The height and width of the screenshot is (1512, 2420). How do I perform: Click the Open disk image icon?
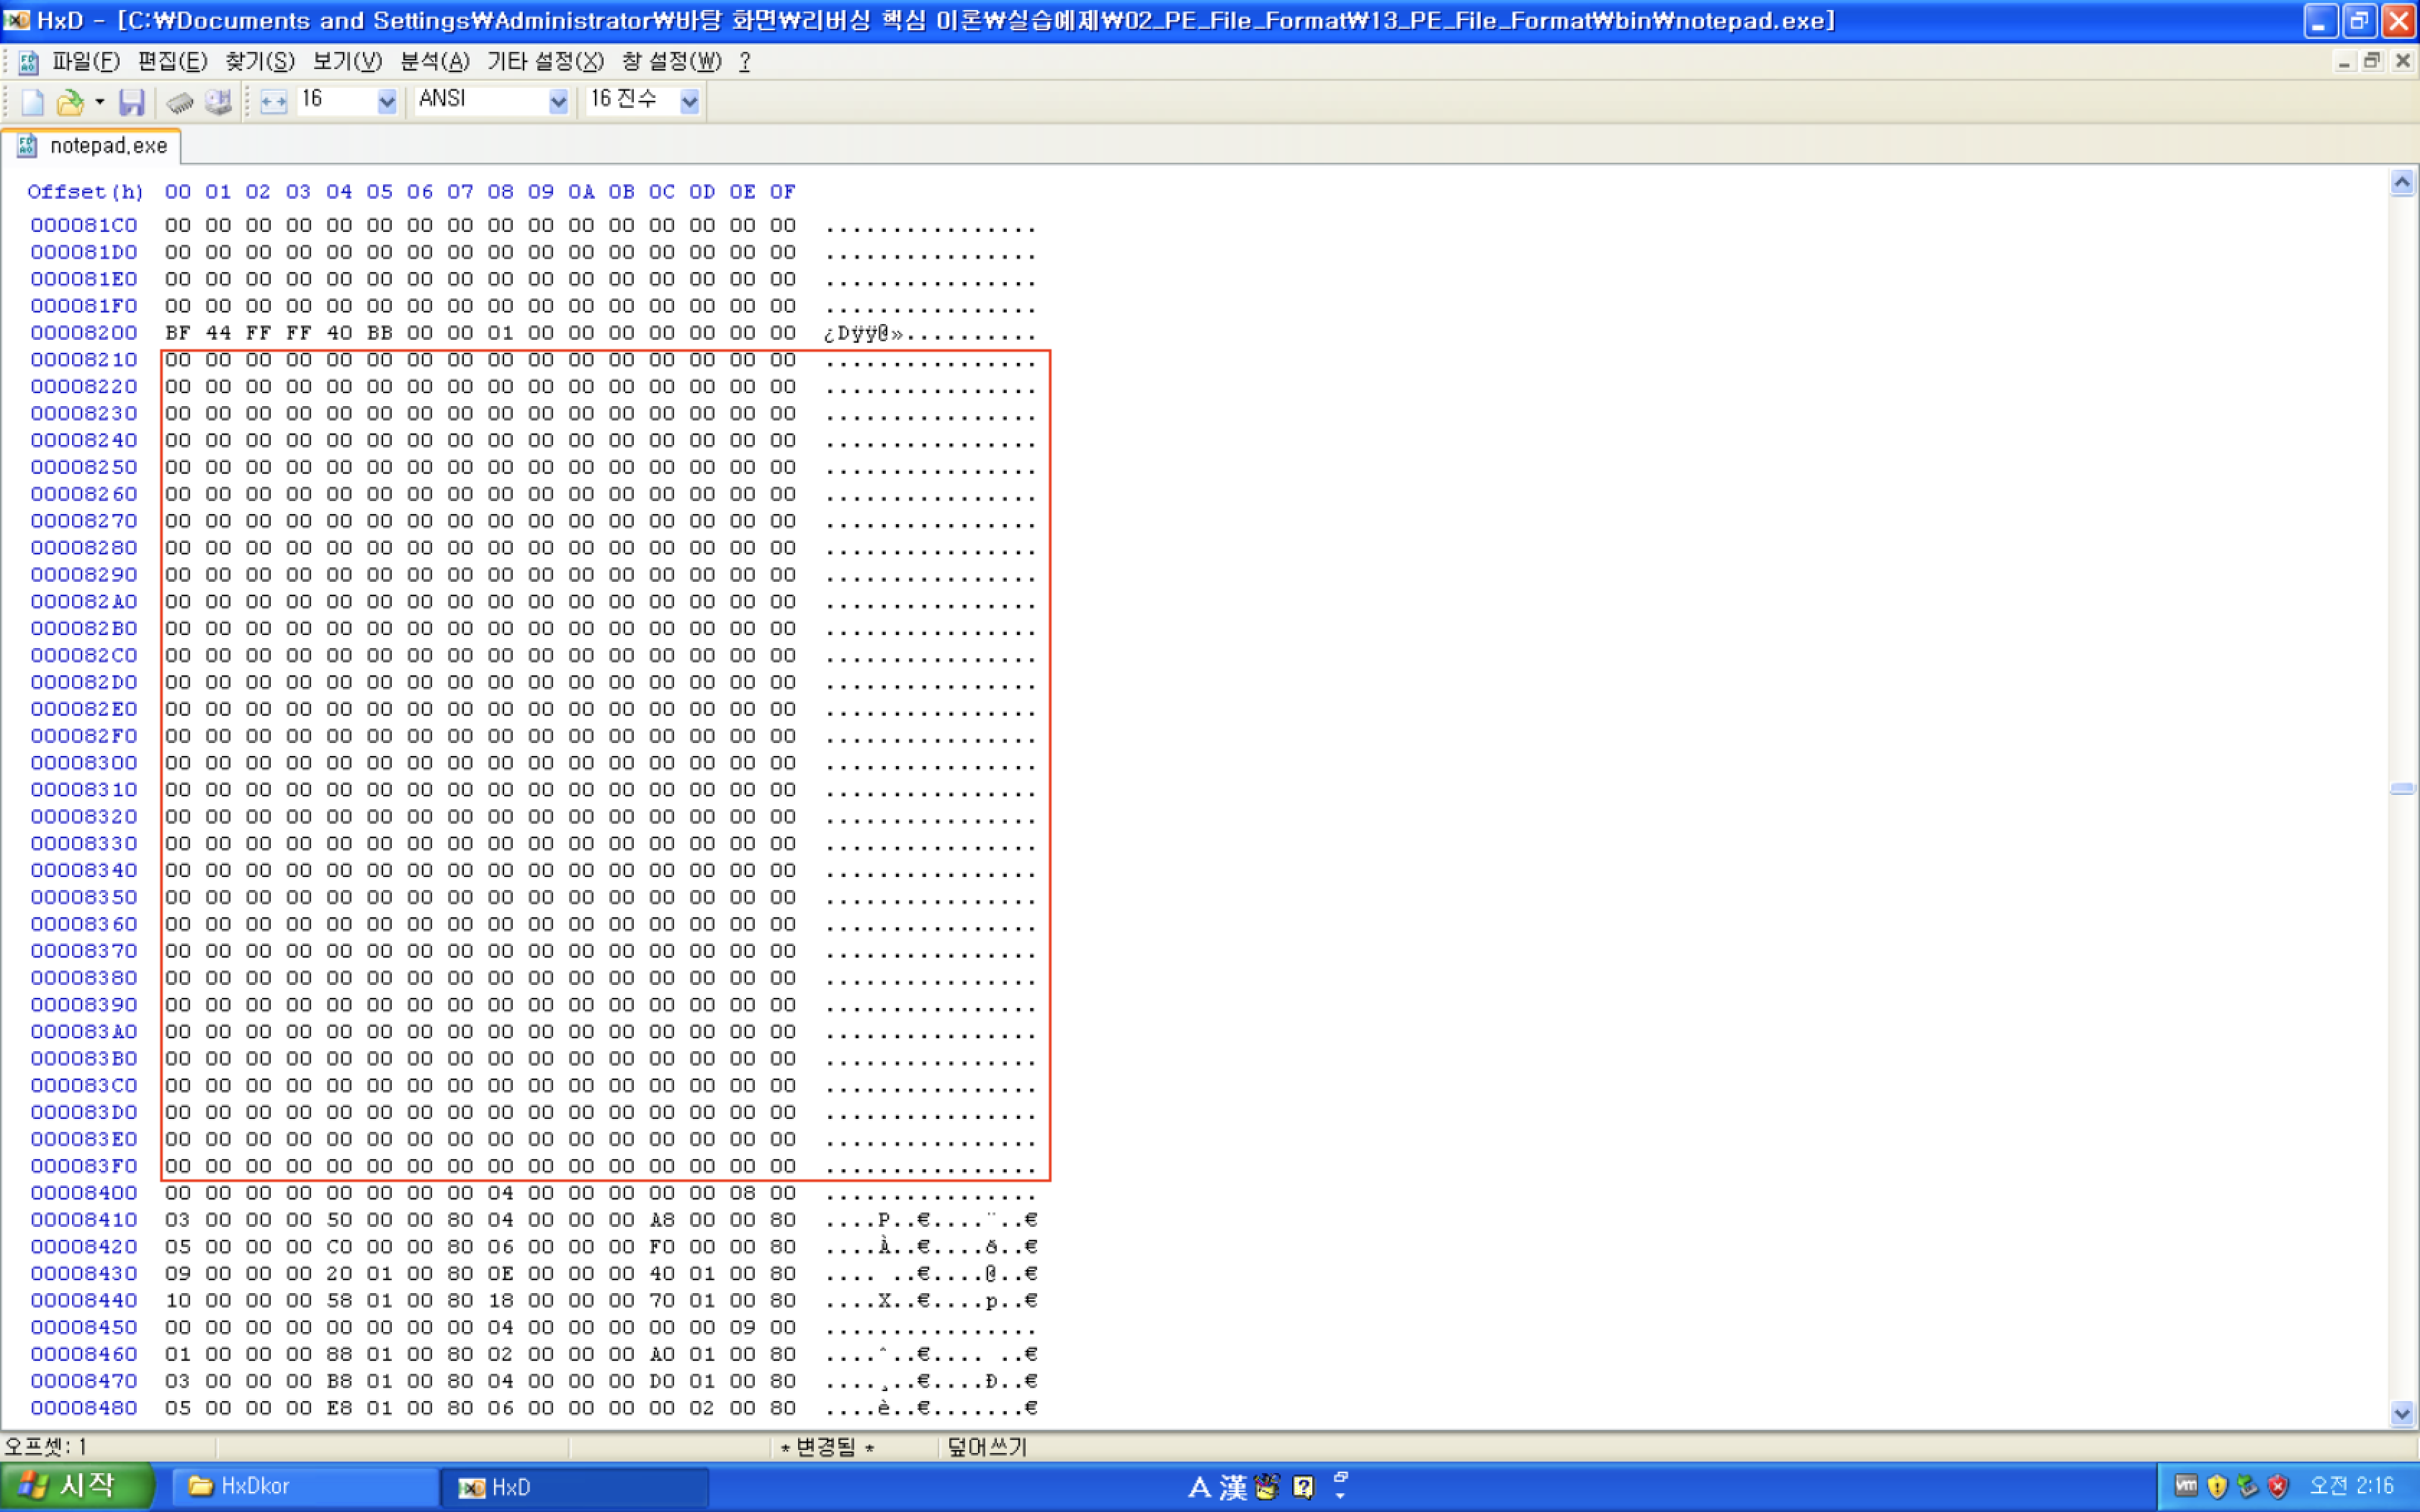coord(218,101)
